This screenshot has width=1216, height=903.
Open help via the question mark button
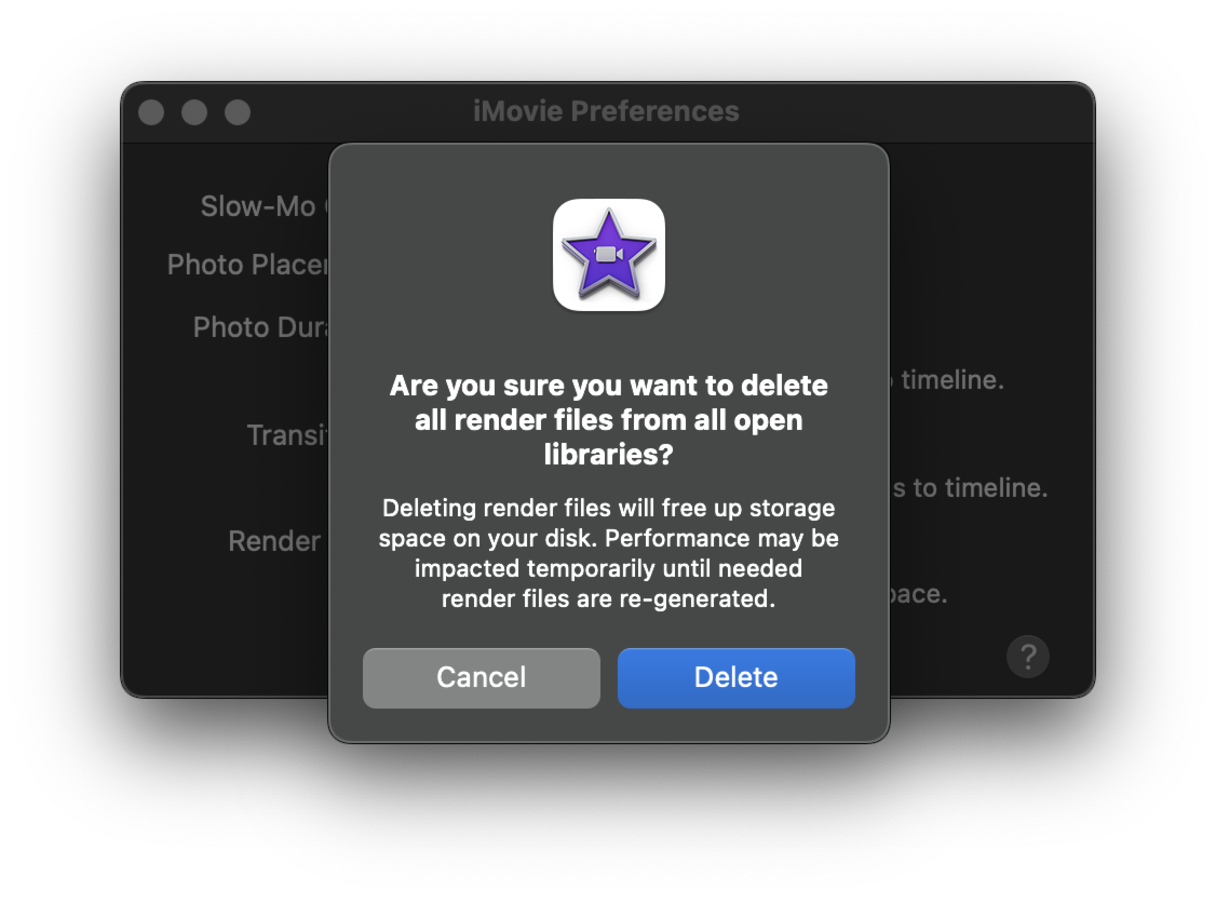coord(1027,657)
